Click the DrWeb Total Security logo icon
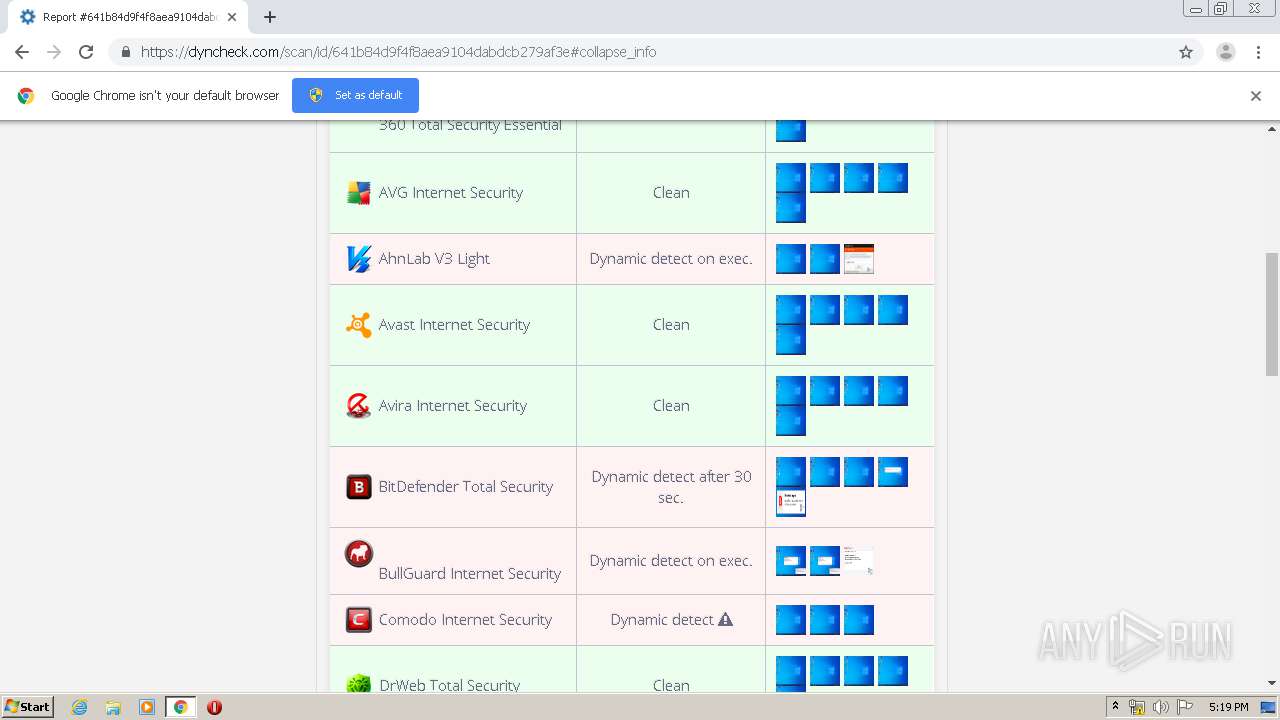Viewport: 1280px width, 720px height. pyautogui.click(x=358, y=684)
